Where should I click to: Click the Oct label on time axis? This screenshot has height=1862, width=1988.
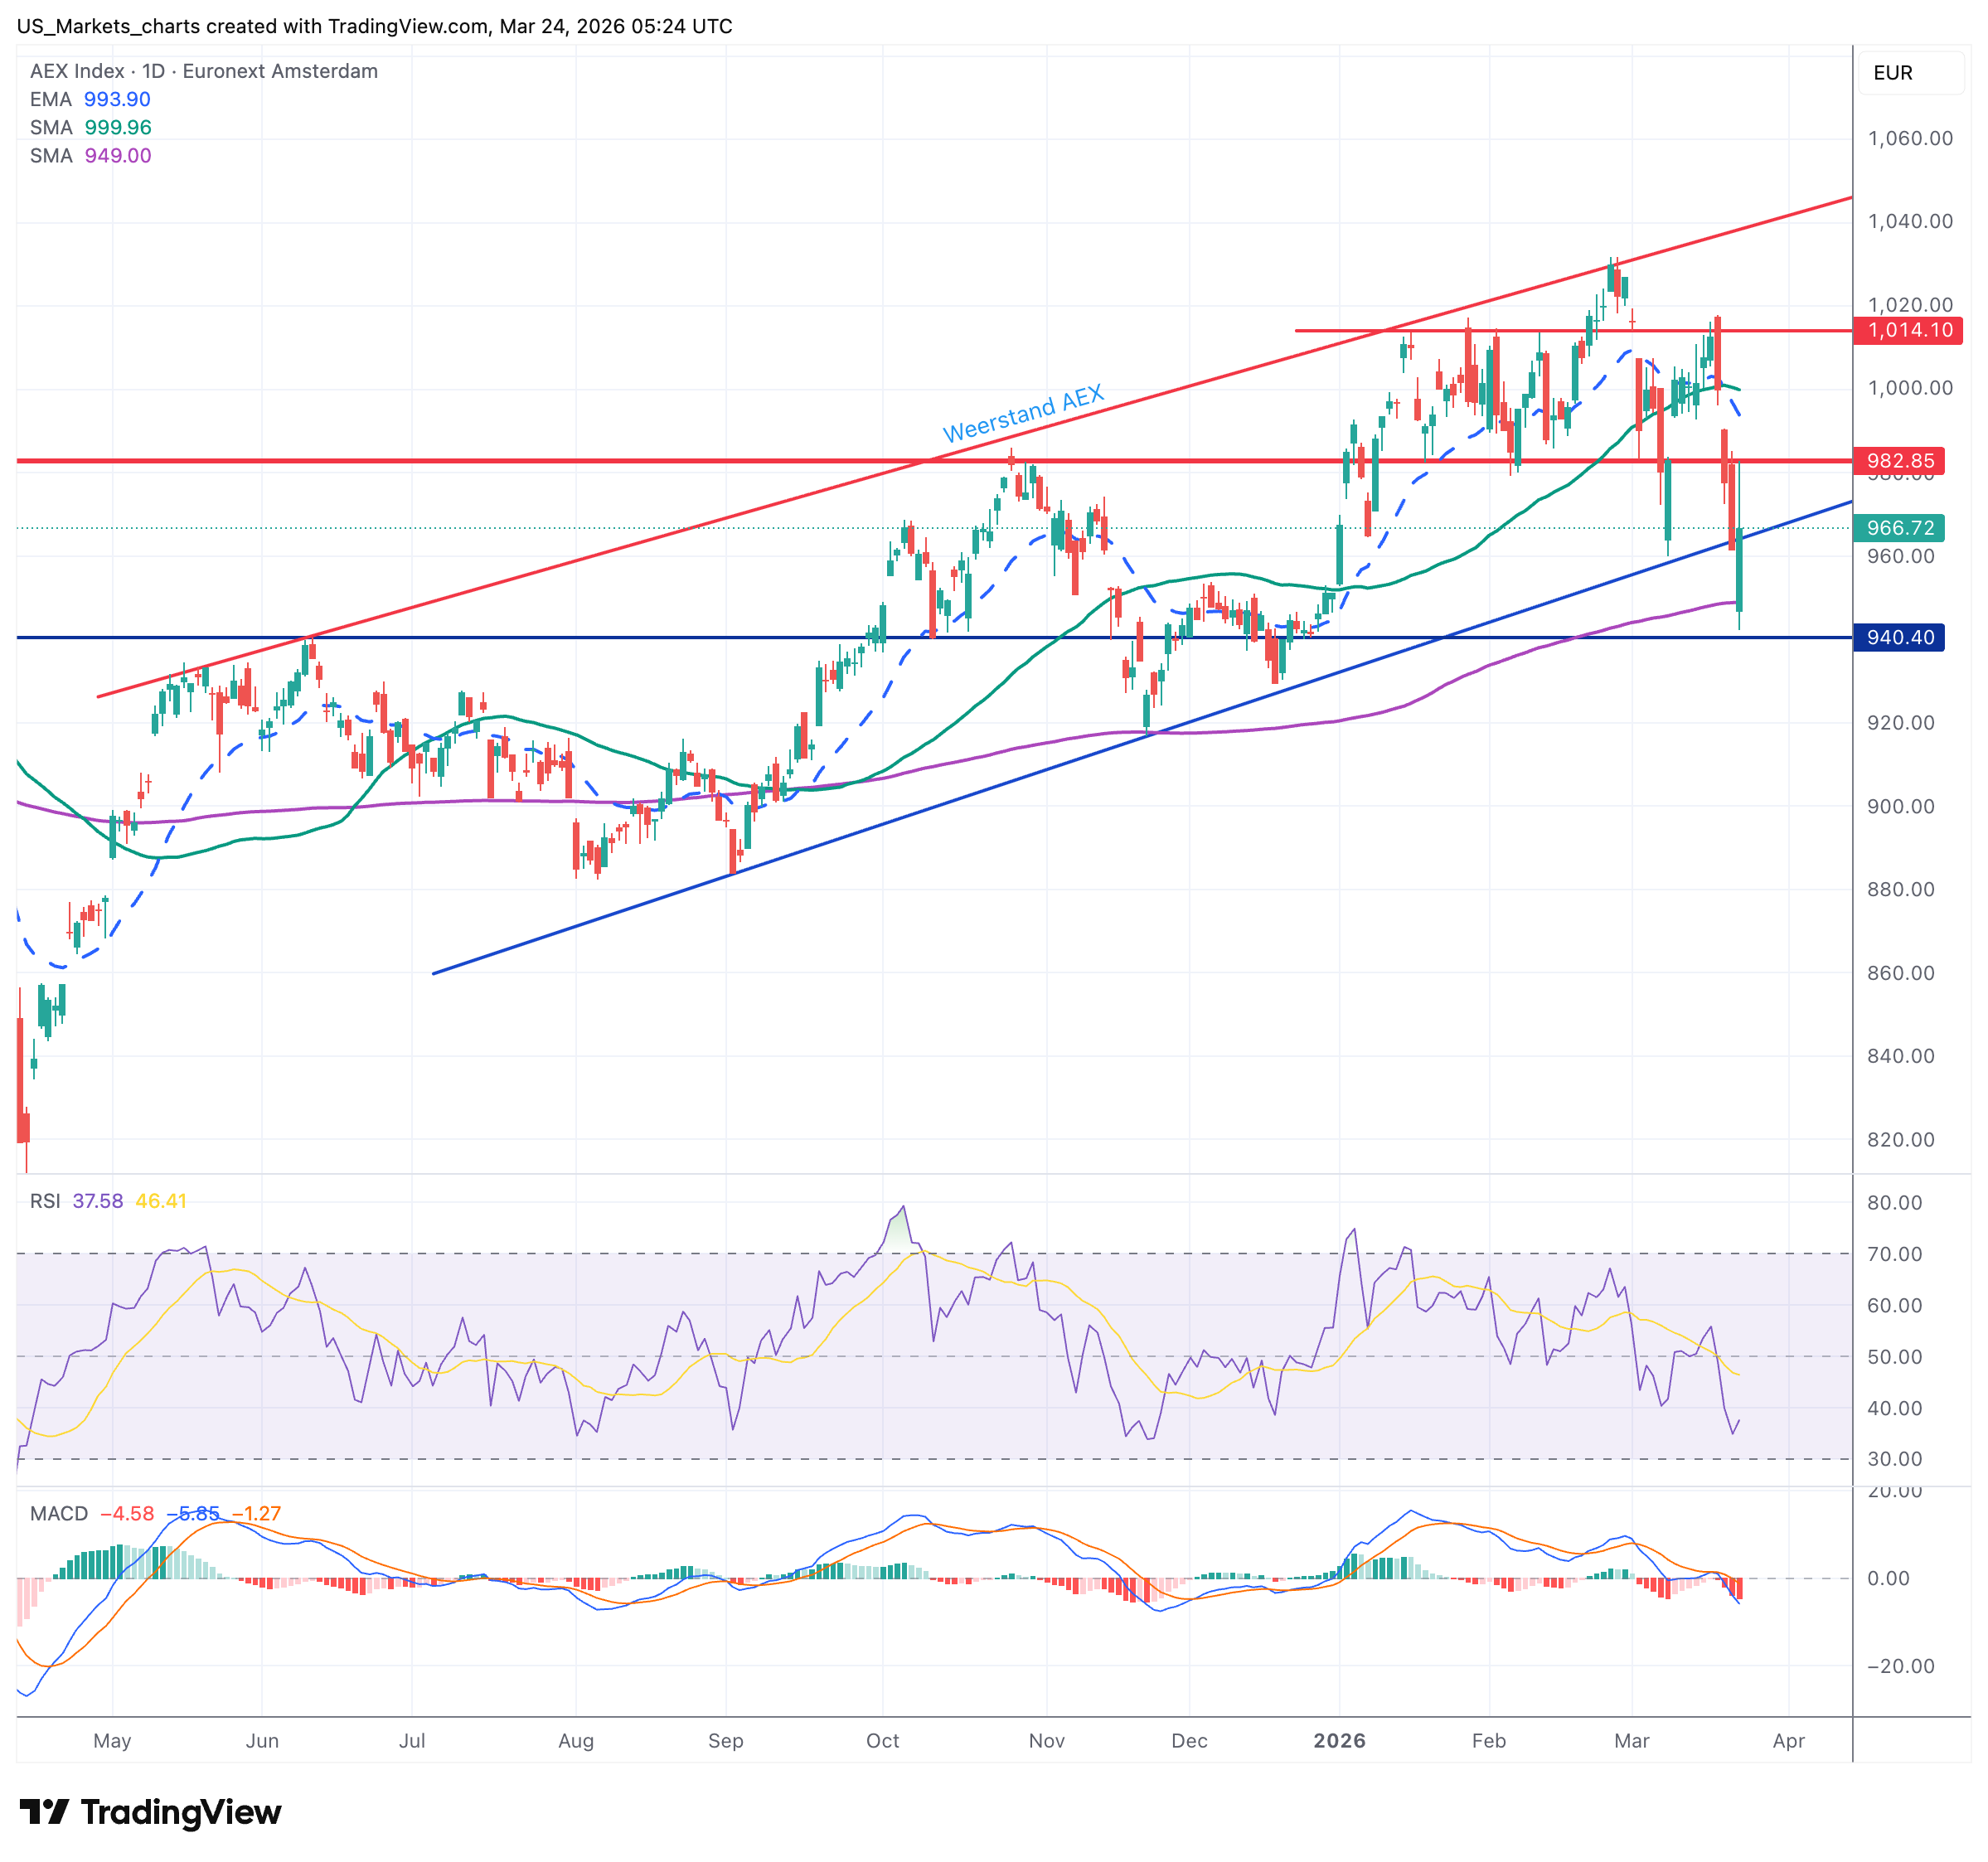coord(882,1740)
